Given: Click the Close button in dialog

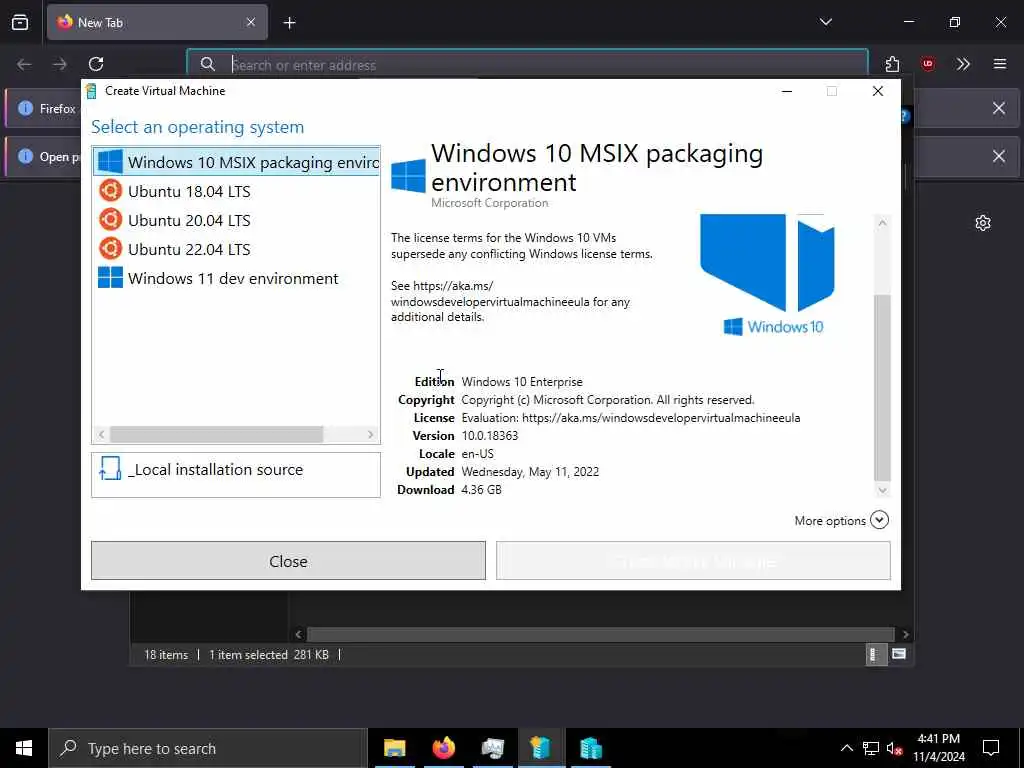Looking at the screenshot, I should (x=288, y=560).
